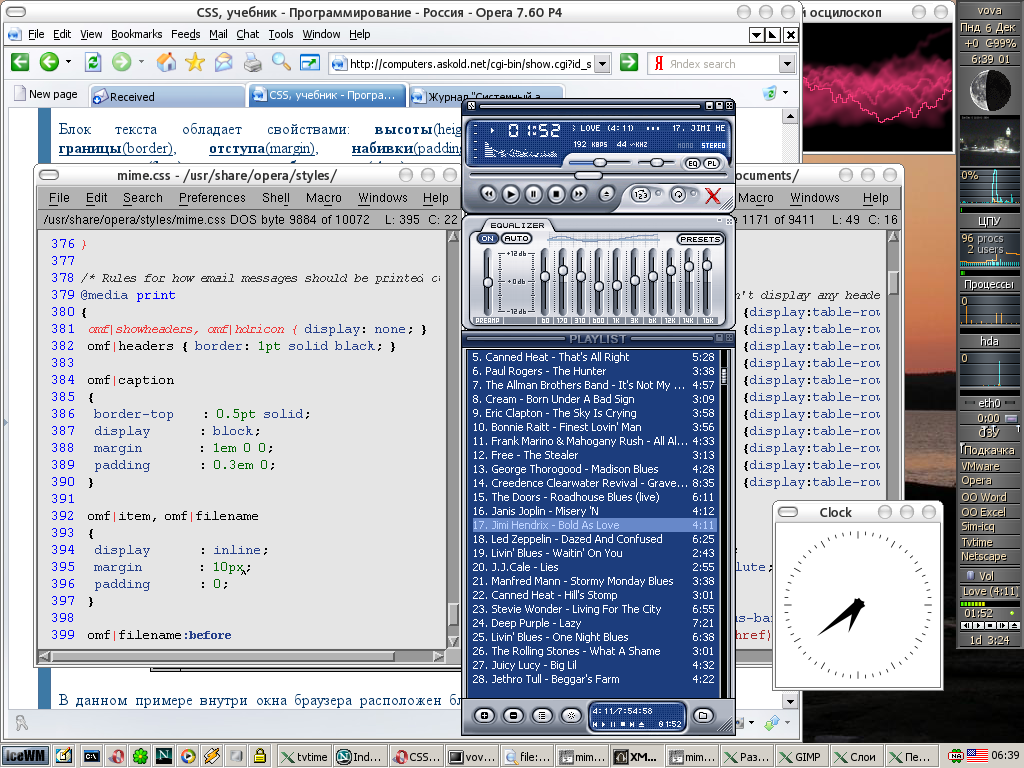Open dropdown next to Opera Forward button

pyautogui.click(x=141, y=63)
